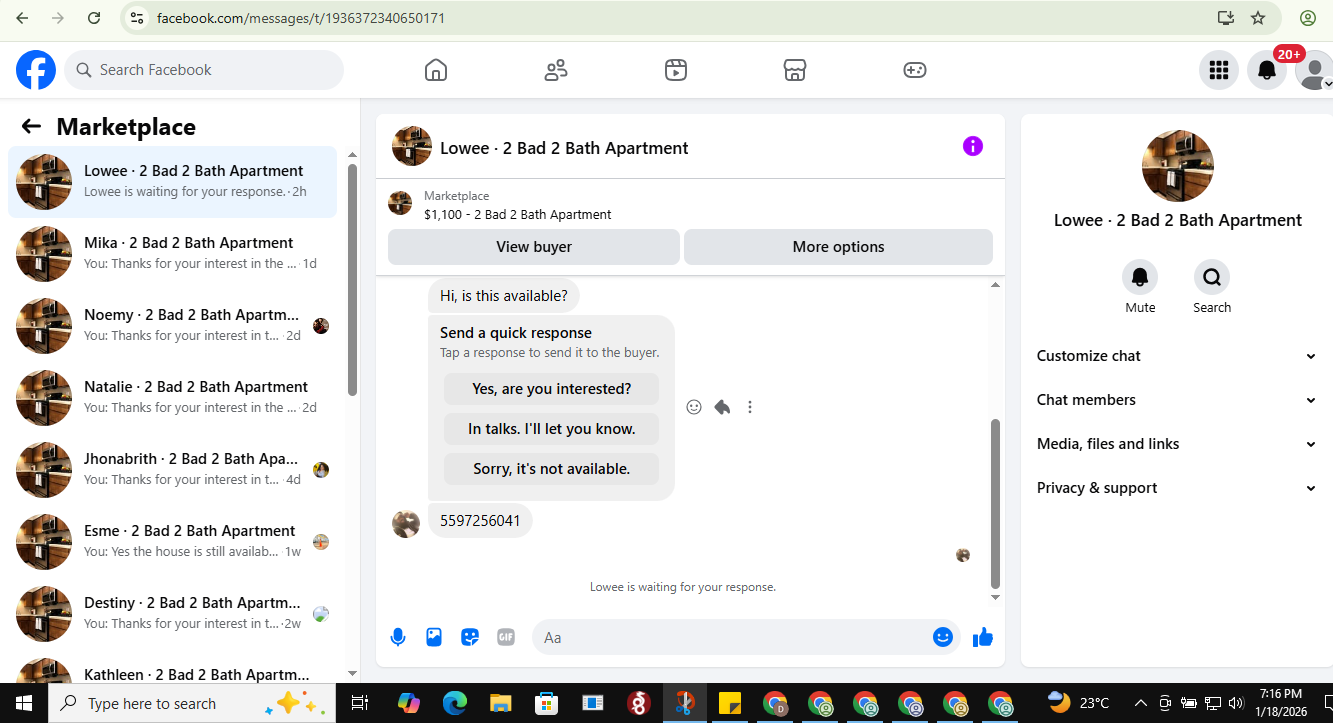Open Mika conversation in chat list
Image resolution: width=1333 pixels, height=723 pixels.
point(172,254)
